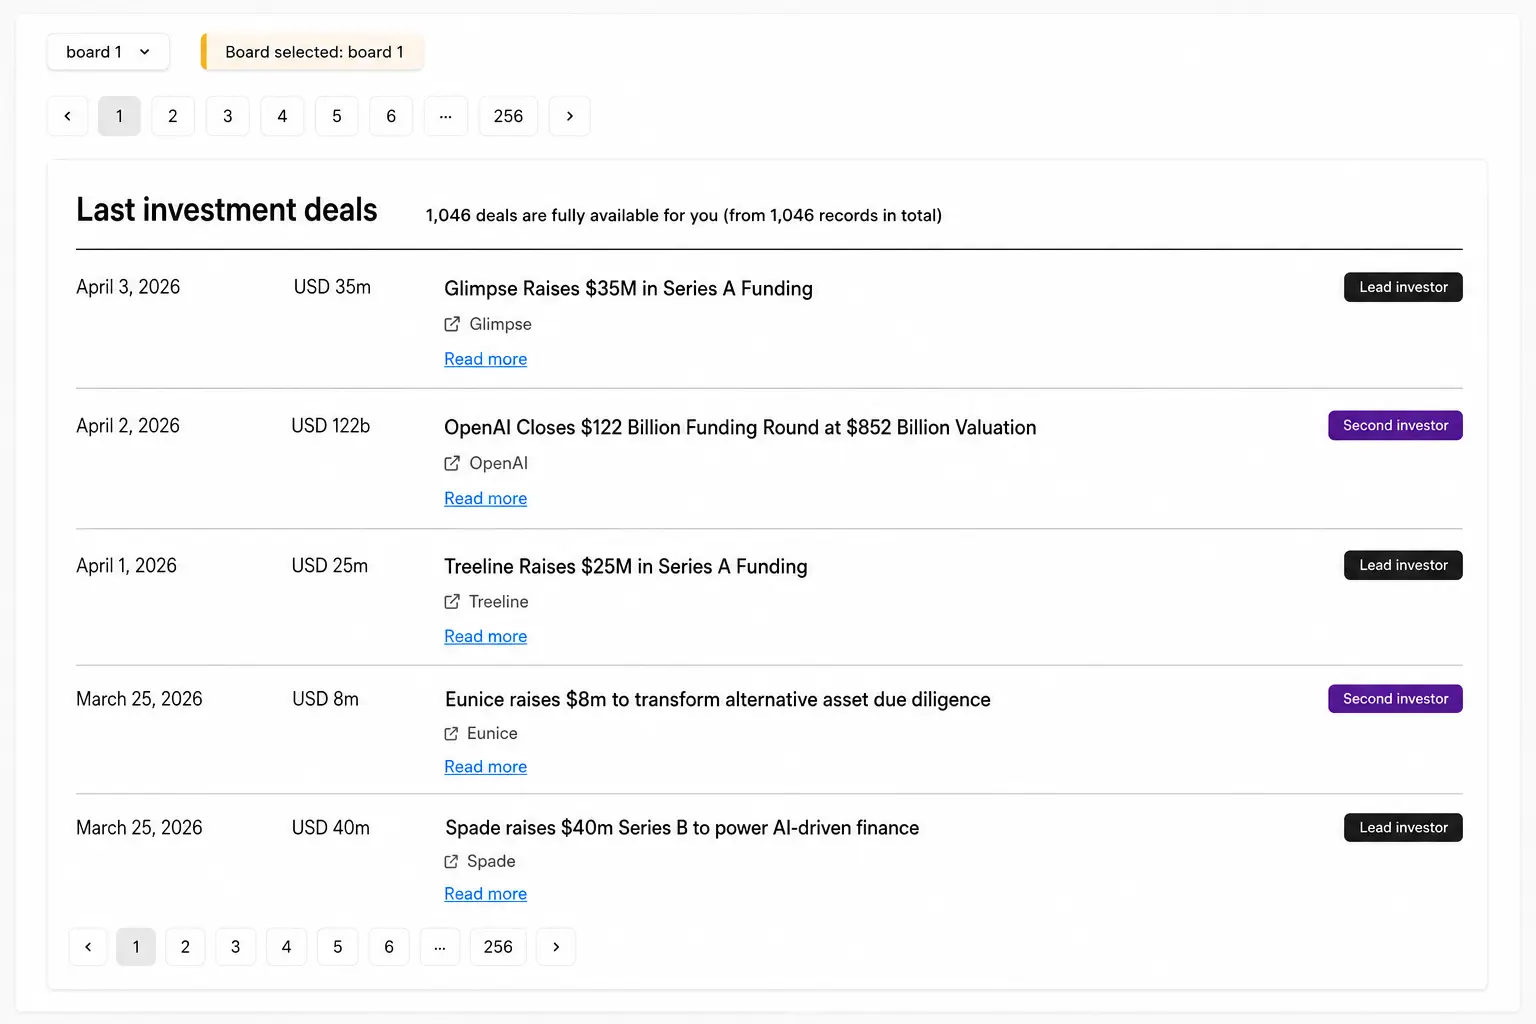Click the Treeline external link icon
This screenshot has height=1024, width=1536.
(x=452, y=601)
